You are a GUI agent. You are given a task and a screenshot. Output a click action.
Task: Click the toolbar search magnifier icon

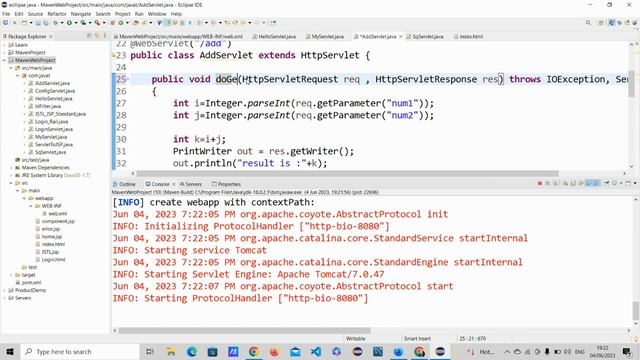pos(588,23)
